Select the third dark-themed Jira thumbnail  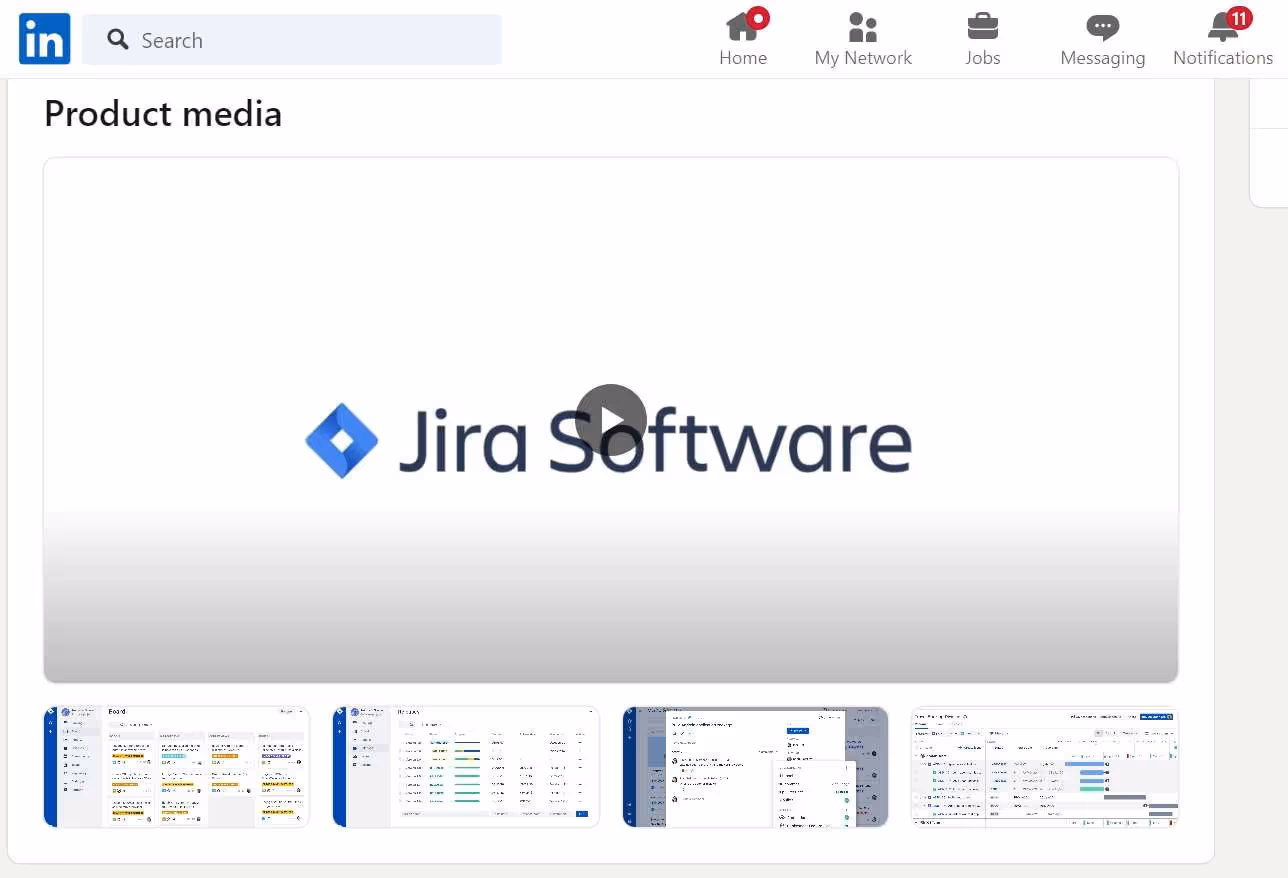[x=754, y=767]
